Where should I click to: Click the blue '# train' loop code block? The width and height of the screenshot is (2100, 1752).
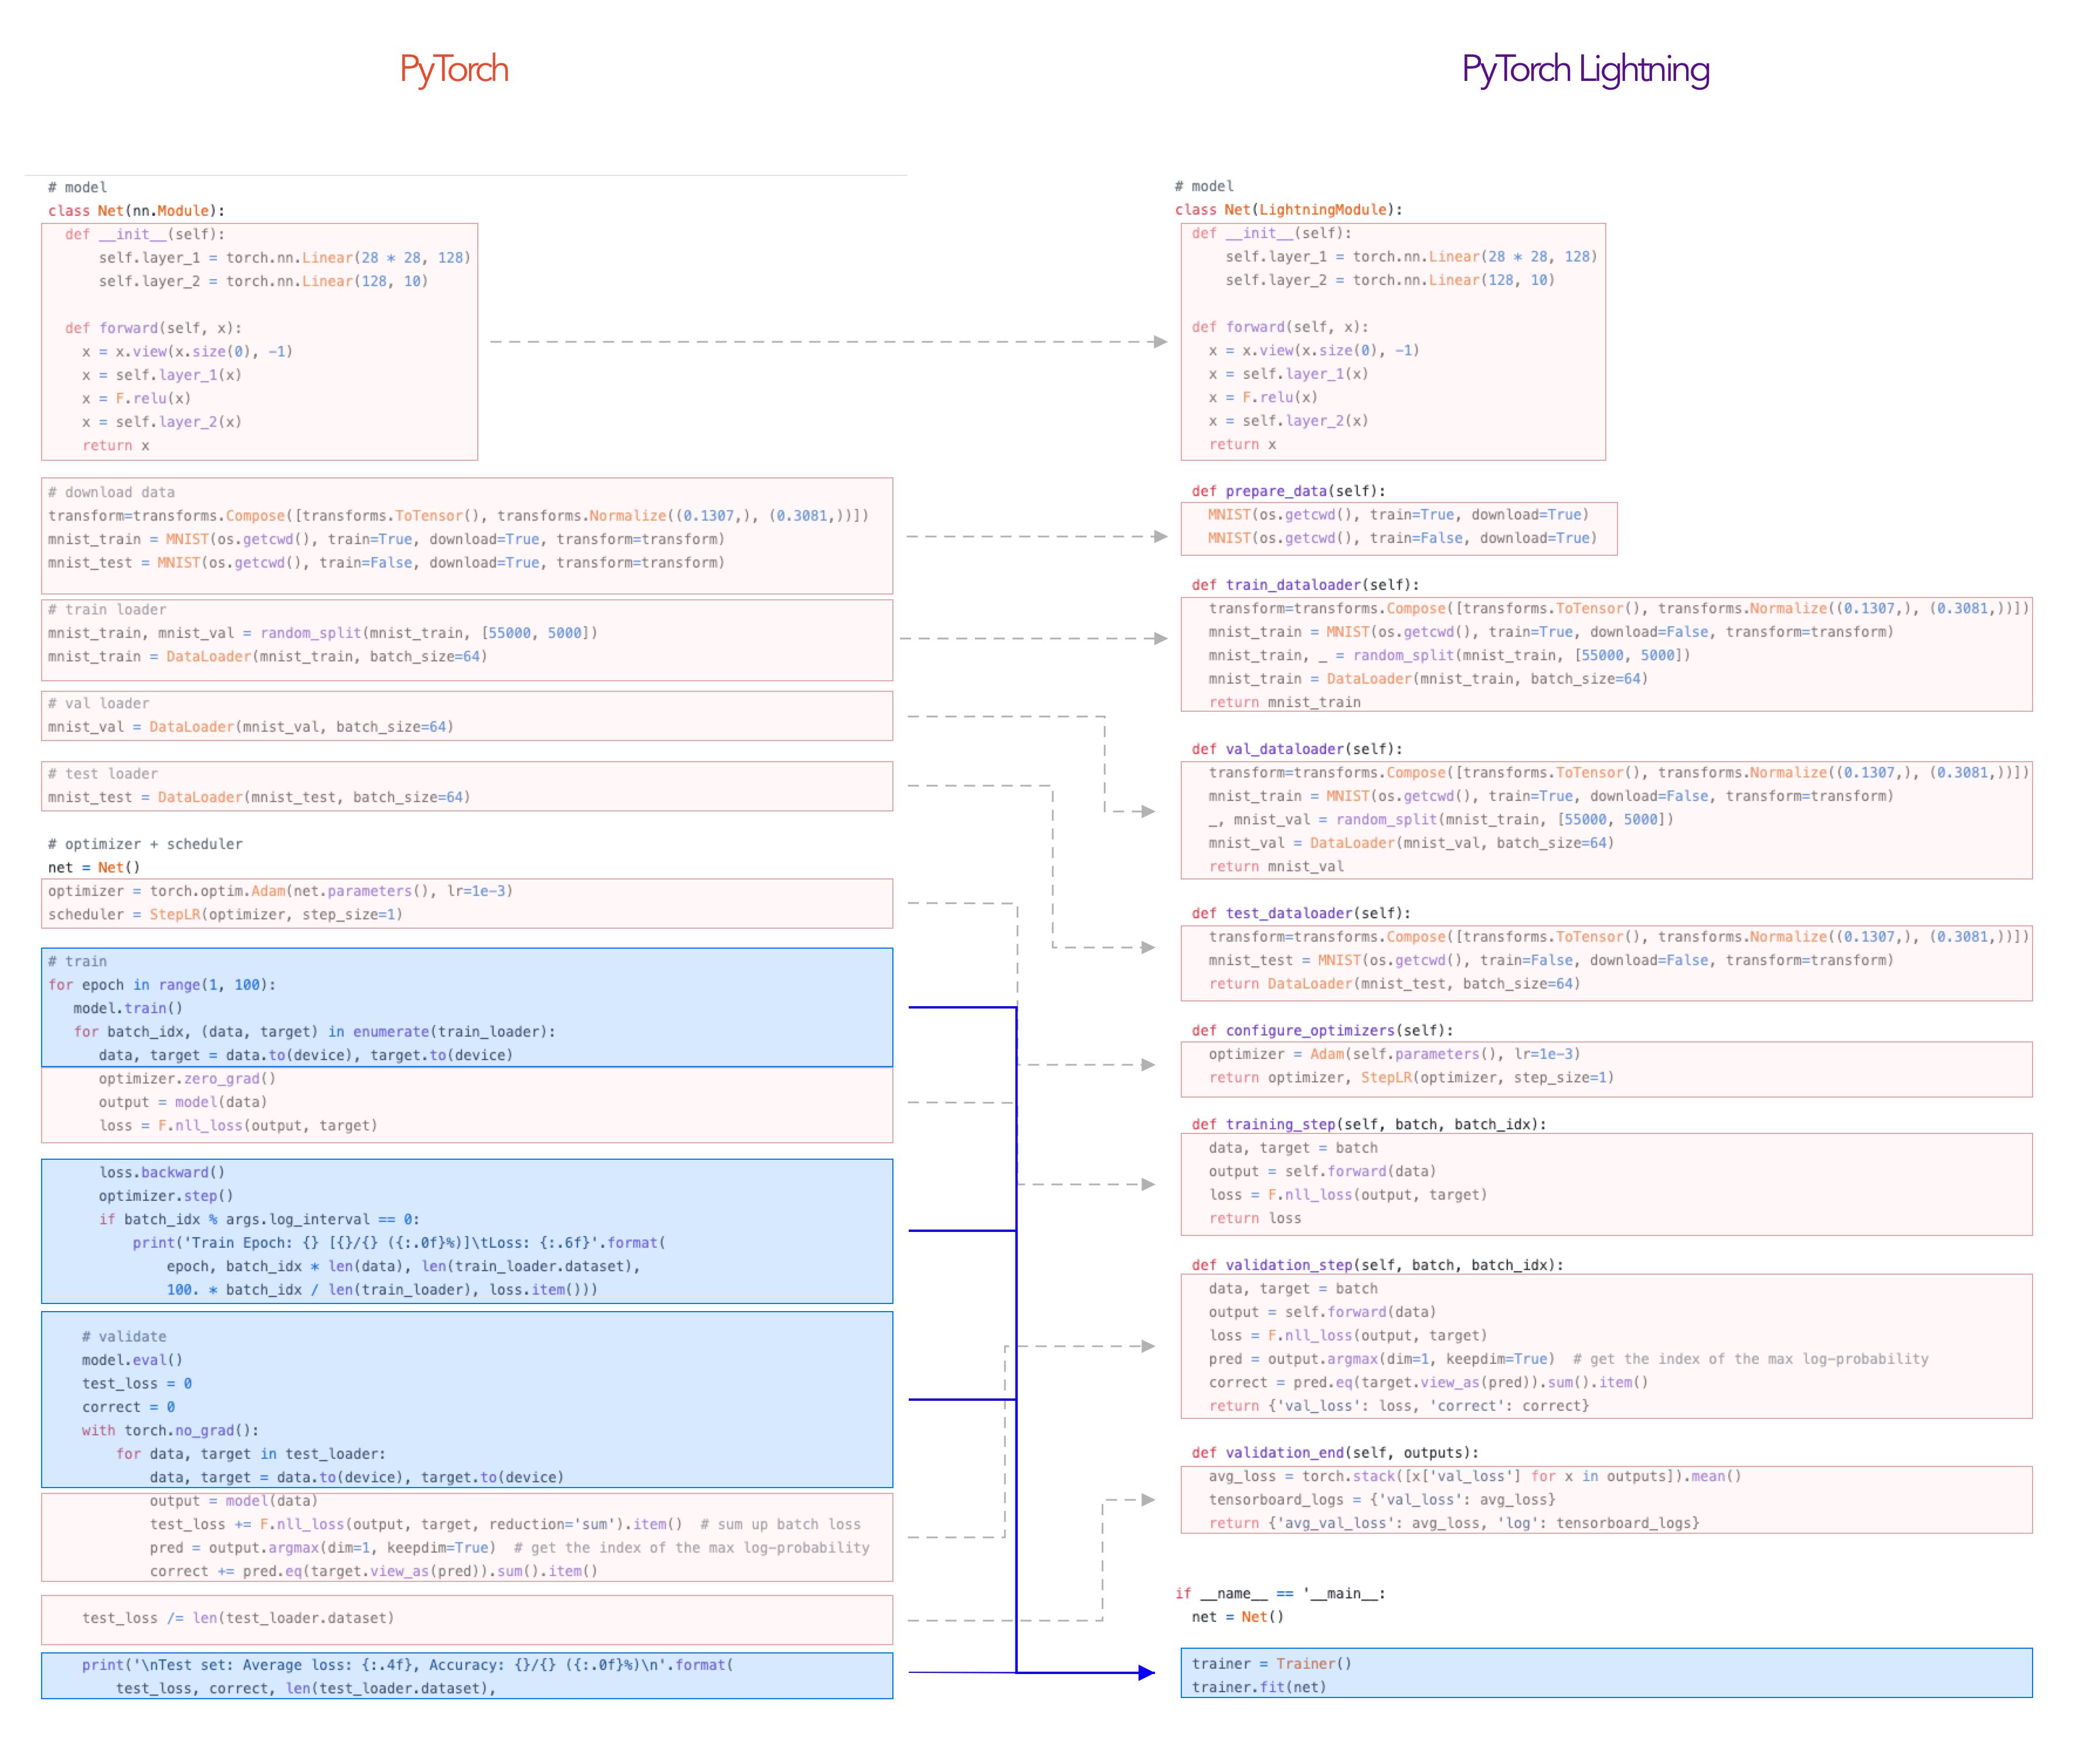click(x=466, y=1007)
